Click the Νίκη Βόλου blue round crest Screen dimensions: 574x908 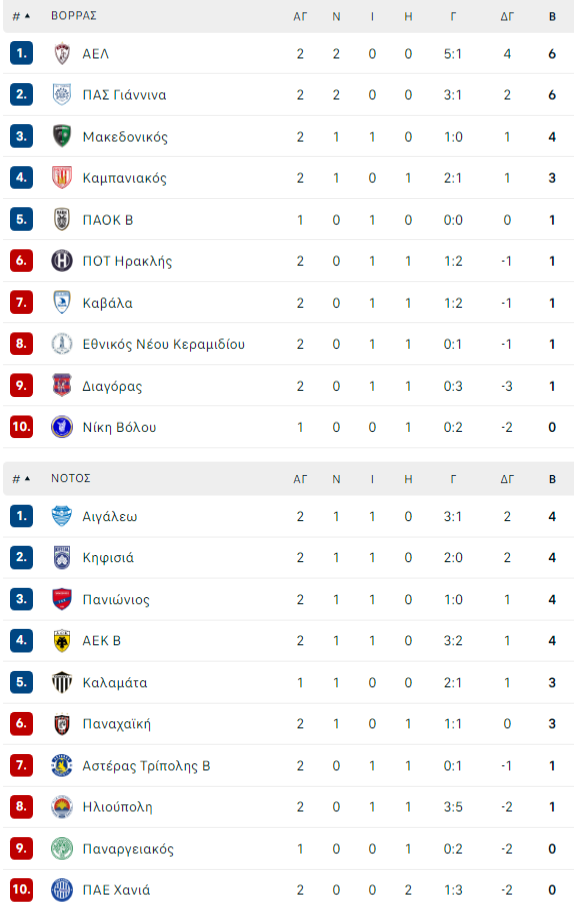62,427
